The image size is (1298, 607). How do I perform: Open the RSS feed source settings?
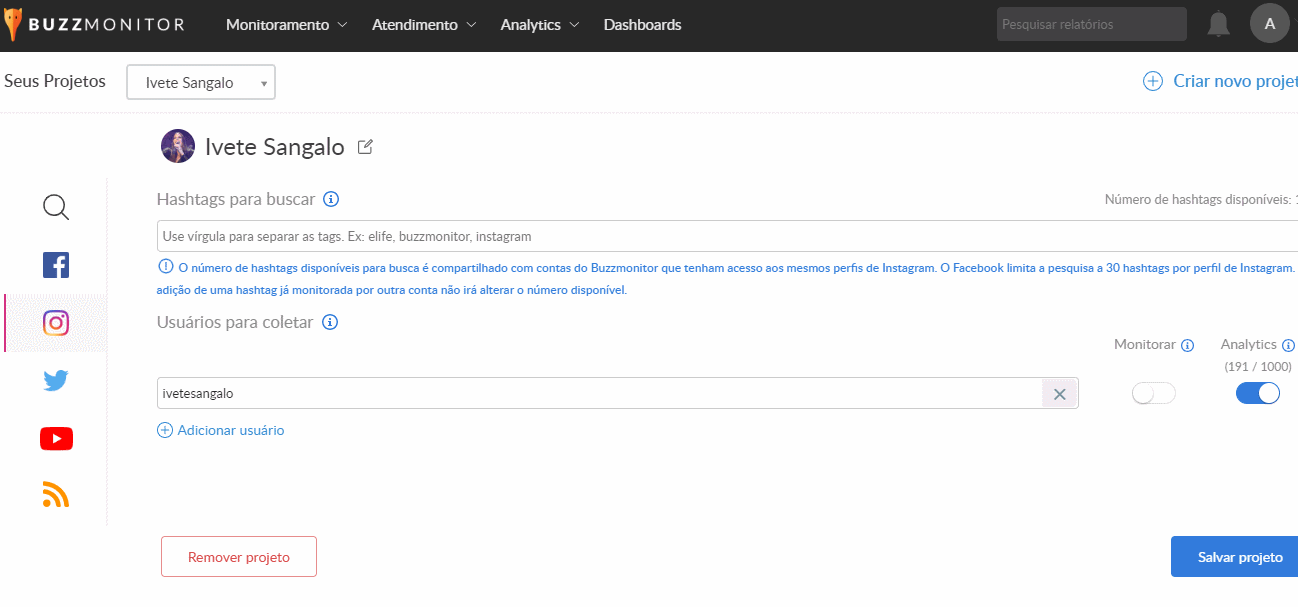click(56, 495)
